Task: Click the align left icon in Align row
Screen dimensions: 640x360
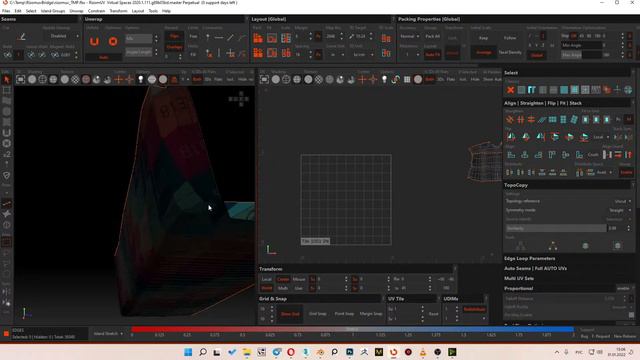Action: (x=511, y=155)
